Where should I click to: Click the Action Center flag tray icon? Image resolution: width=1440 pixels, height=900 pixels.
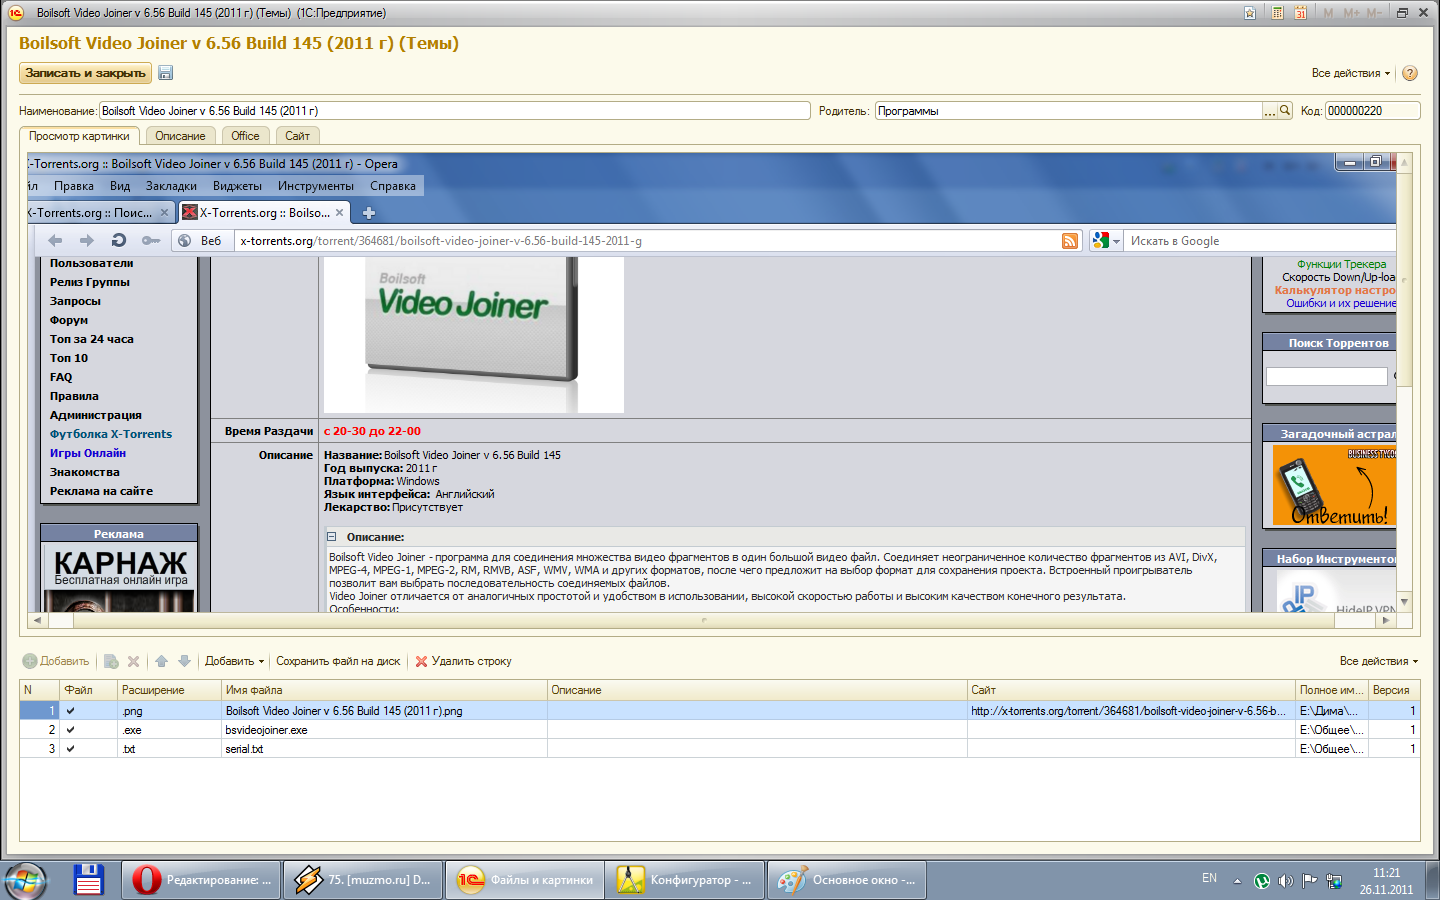(x=1309, y=881)
